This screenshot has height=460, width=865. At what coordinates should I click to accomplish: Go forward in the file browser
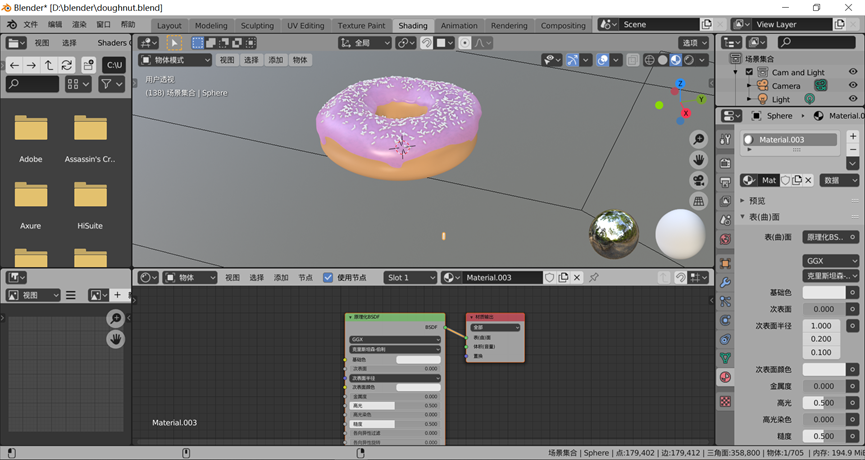31,65
